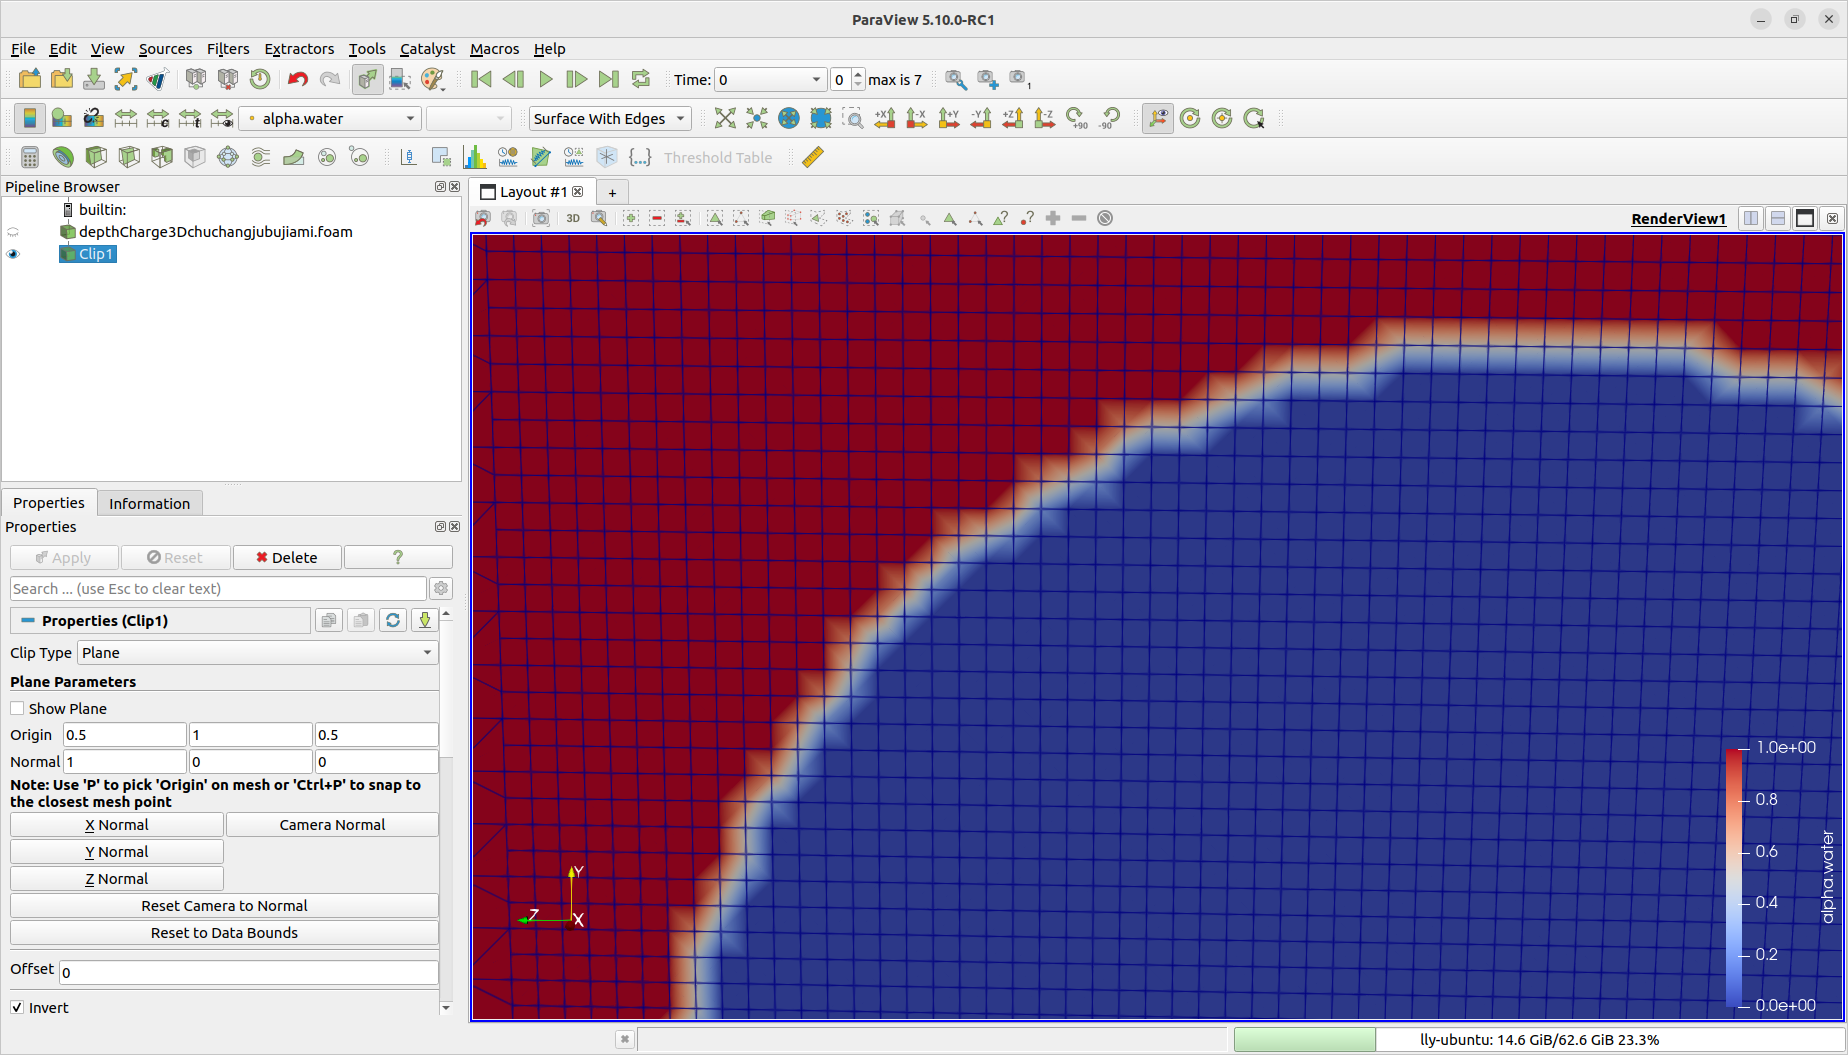Set view direction to +Y
The height and width of the screenshot is (1055, 1848).
949,118
